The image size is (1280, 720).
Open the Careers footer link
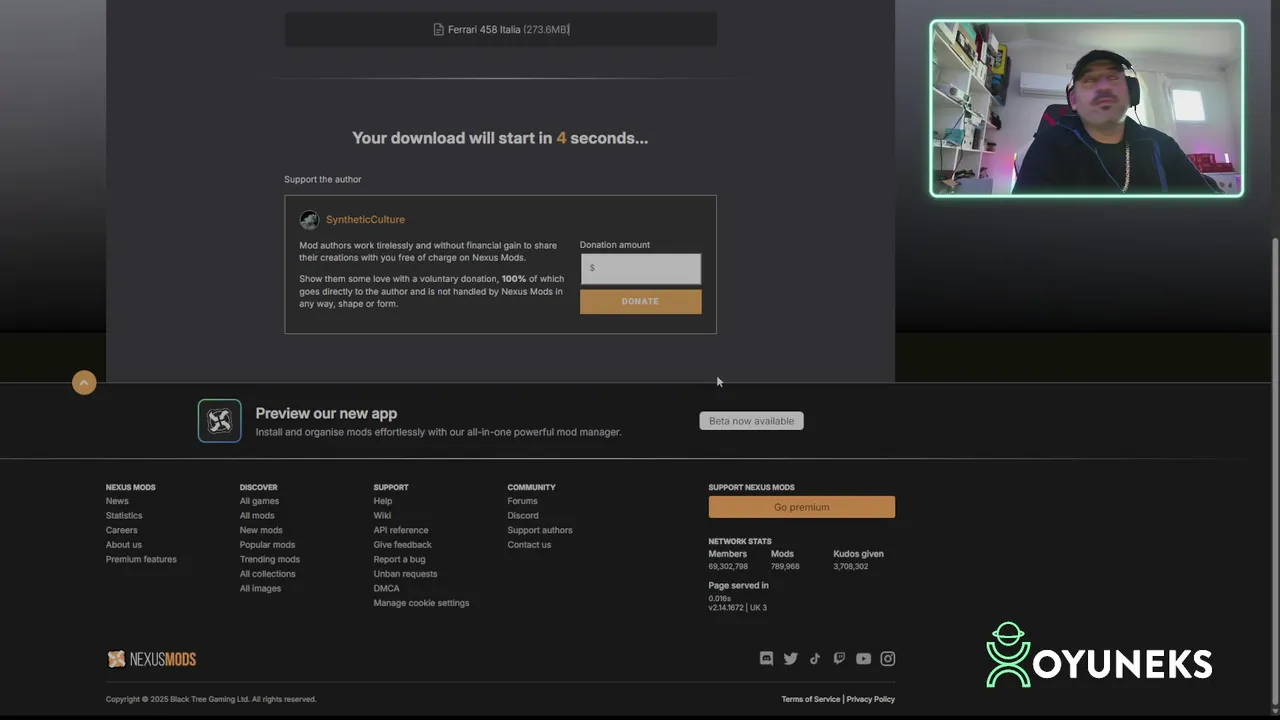[122, 530]
